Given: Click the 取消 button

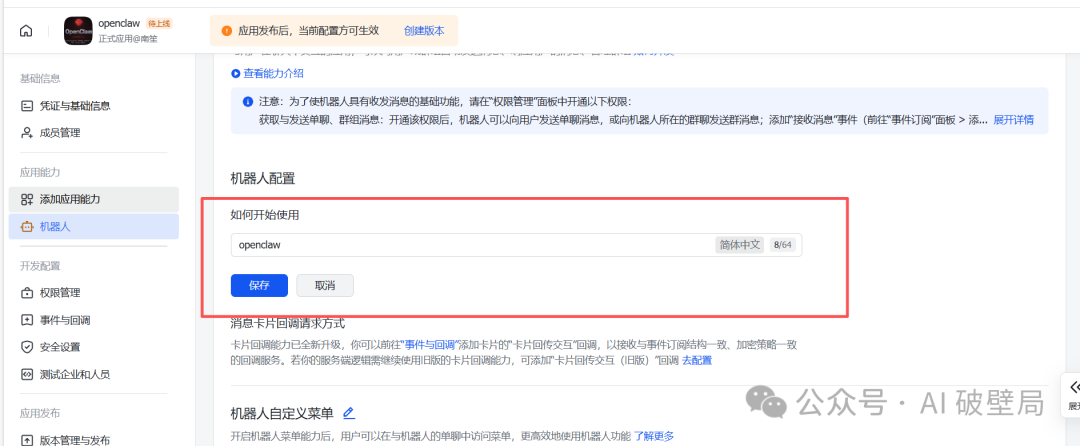Looking at the screenshot, I should (325, 286).
